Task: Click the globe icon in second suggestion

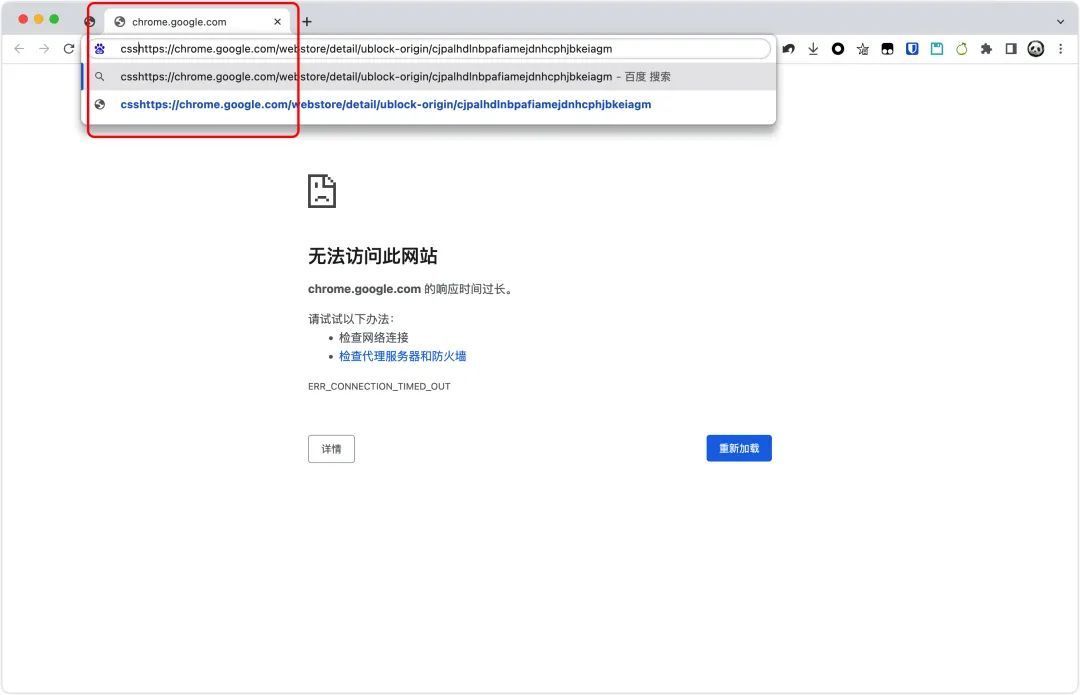Action: pos(100,105)
